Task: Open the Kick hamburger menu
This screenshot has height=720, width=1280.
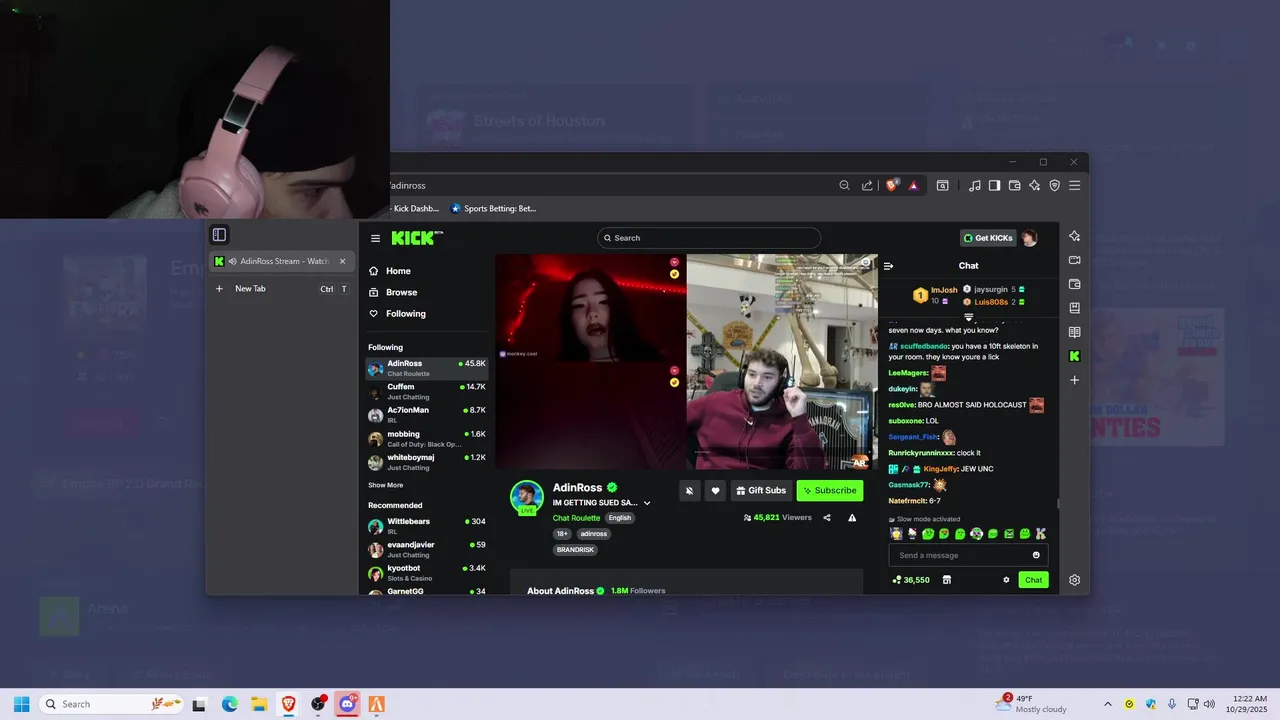Action: coord(375,238)
